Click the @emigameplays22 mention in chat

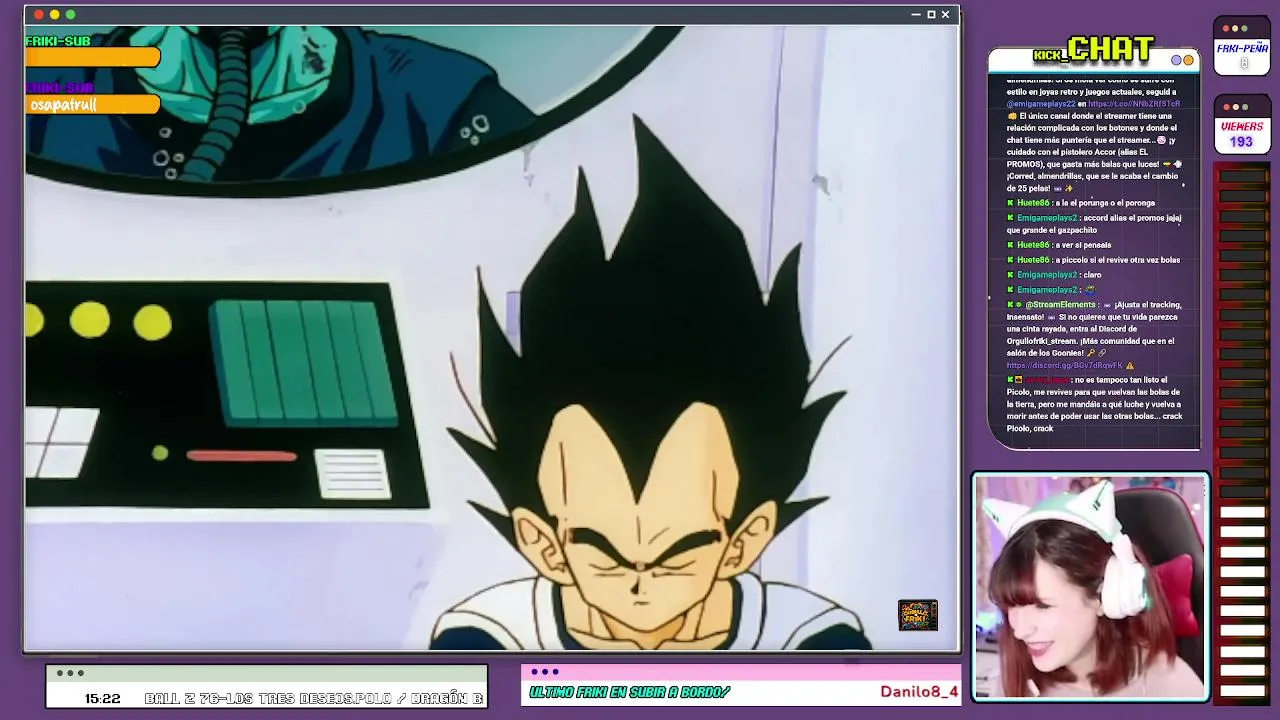tap(1041, 104)
